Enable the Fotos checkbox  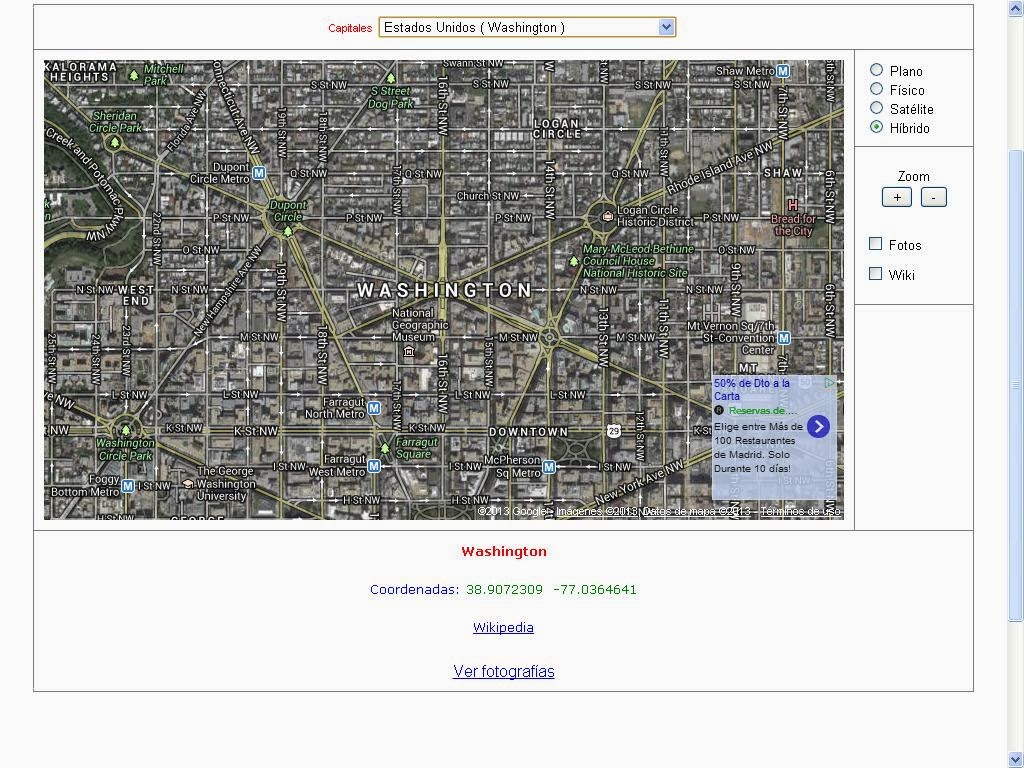[876, 244]
